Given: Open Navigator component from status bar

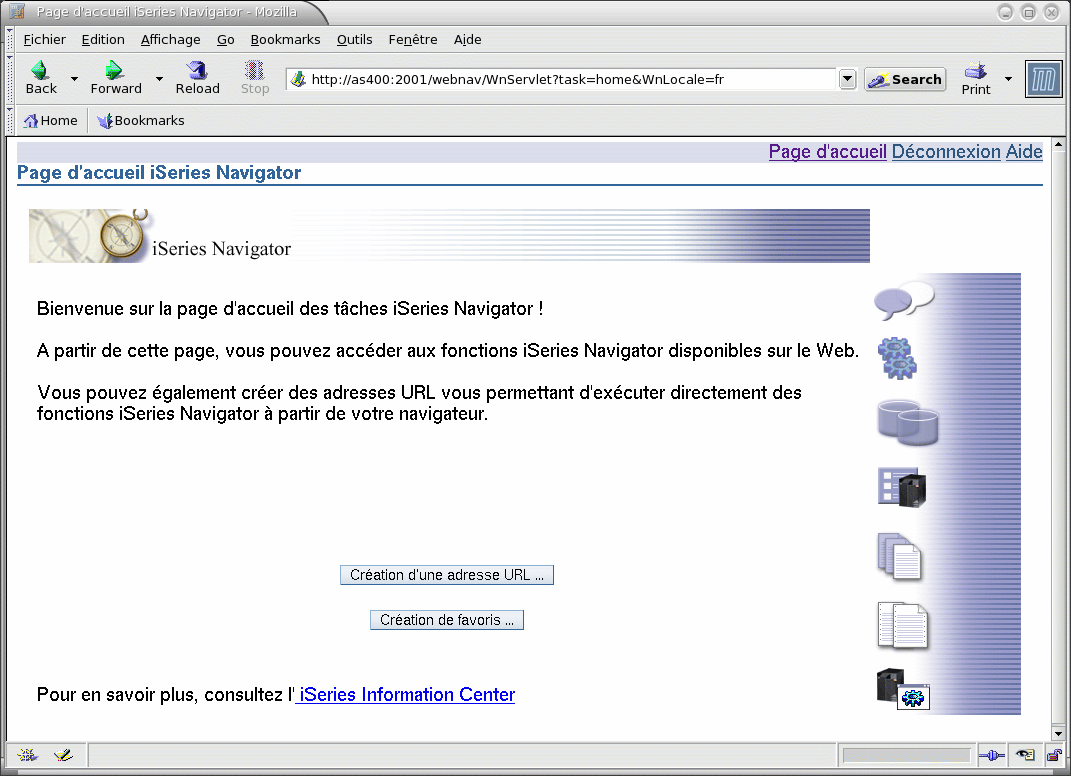Looking at the screenshot, I should (x=27, y=755).
